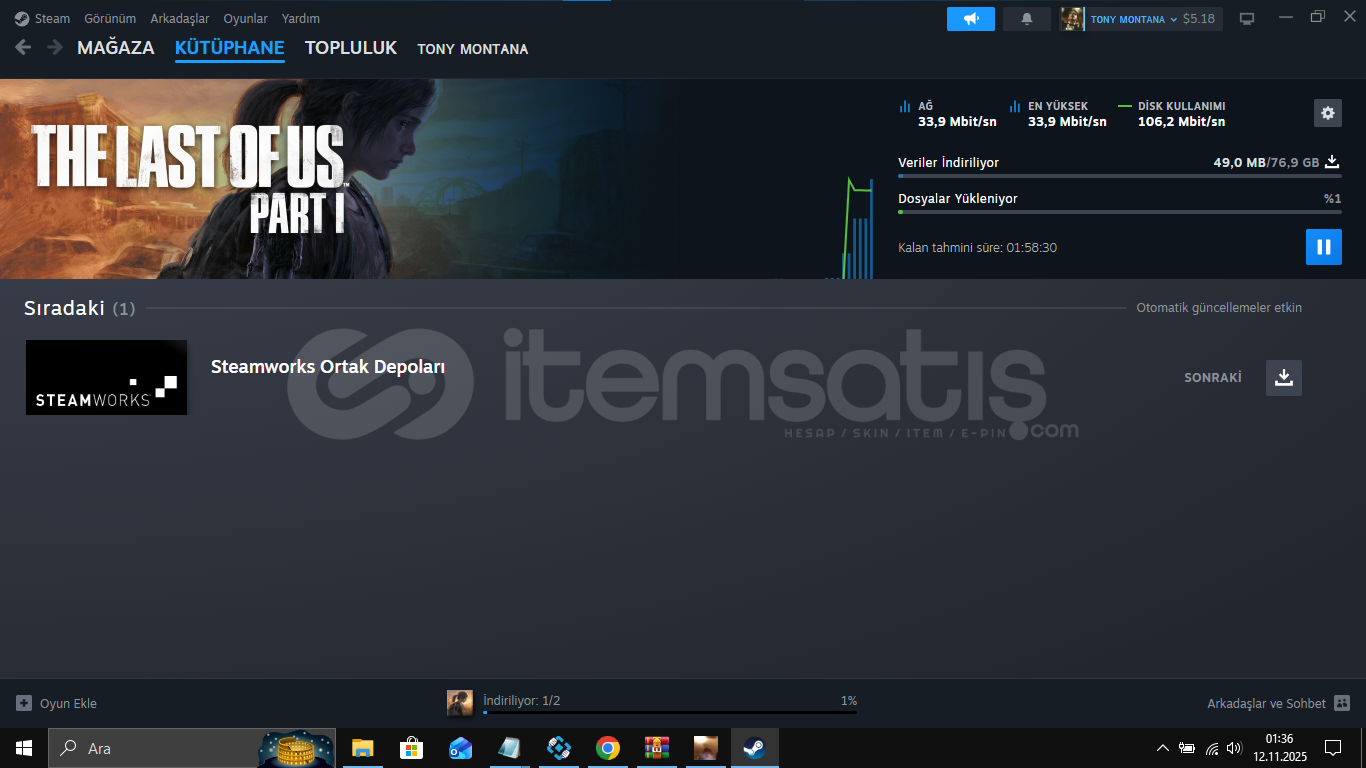This screenshot has width=1366, height=768.
Task: Click the Veriler İndiriliyor label
Action: click(948, 163)
